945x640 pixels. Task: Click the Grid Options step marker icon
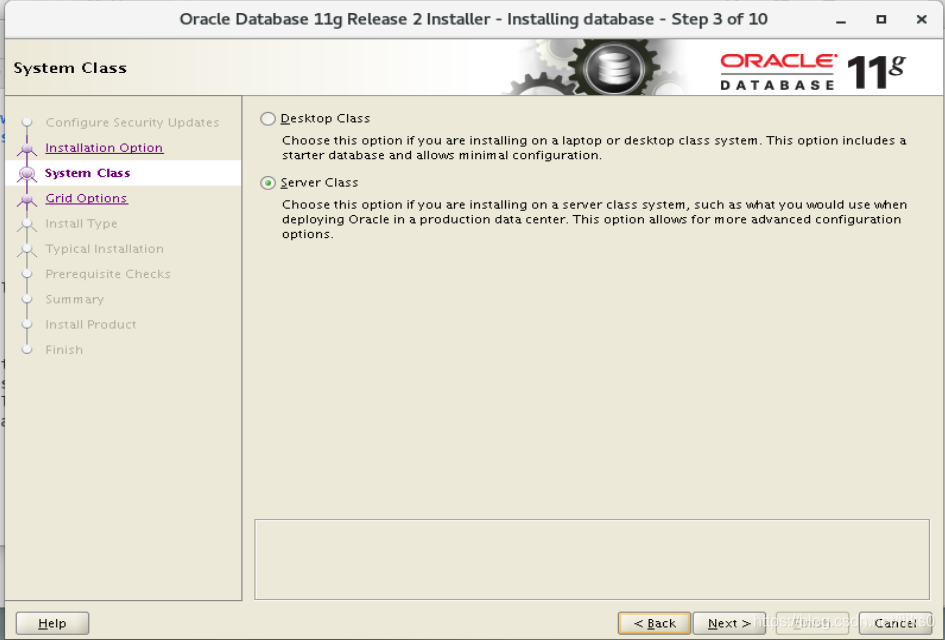(x=27, y=199)
